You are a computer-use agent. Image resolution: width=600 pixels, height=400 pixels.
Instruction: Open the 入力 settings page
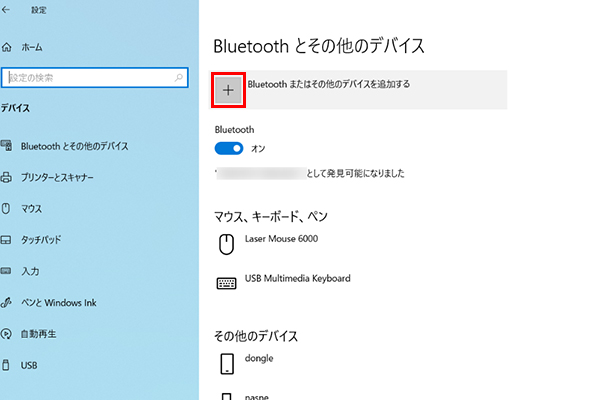pyautogui.click(x=21, y=271)
